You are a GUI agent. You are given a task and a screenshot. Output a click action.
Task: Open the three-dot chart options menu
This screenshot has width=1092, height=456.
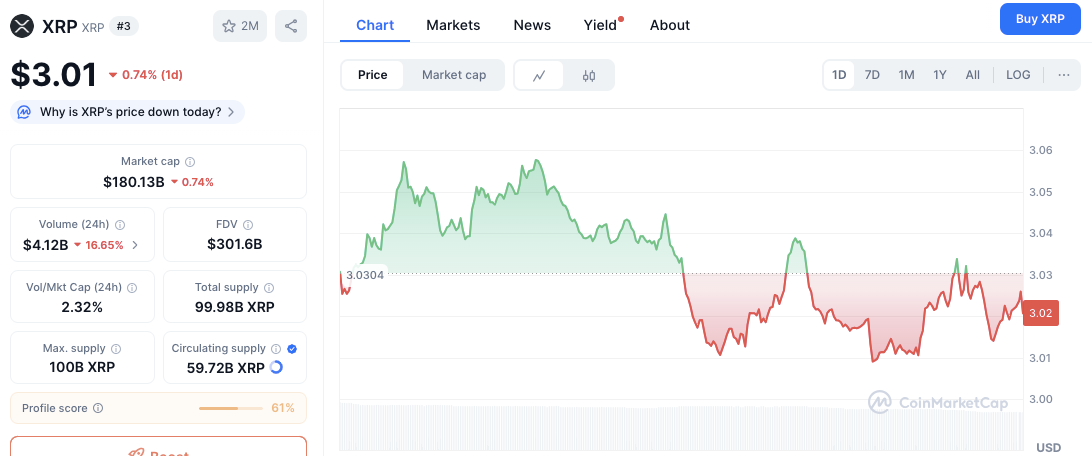point(1063,75)
